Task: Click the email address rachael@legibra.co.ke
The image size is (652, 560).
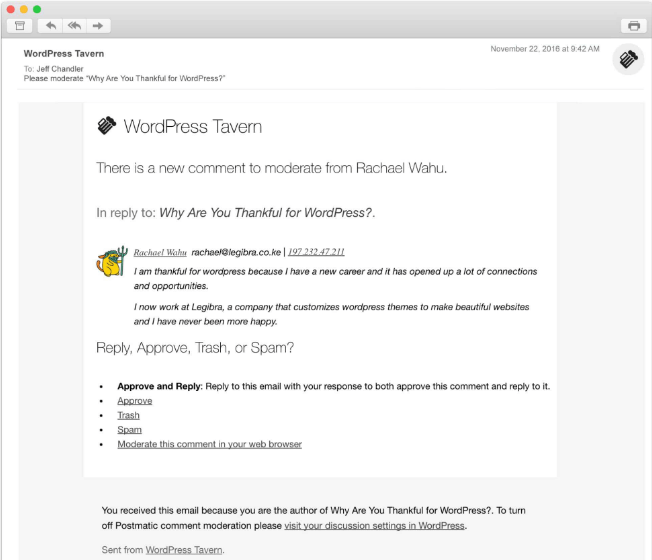Action: (x=236, y=252)
